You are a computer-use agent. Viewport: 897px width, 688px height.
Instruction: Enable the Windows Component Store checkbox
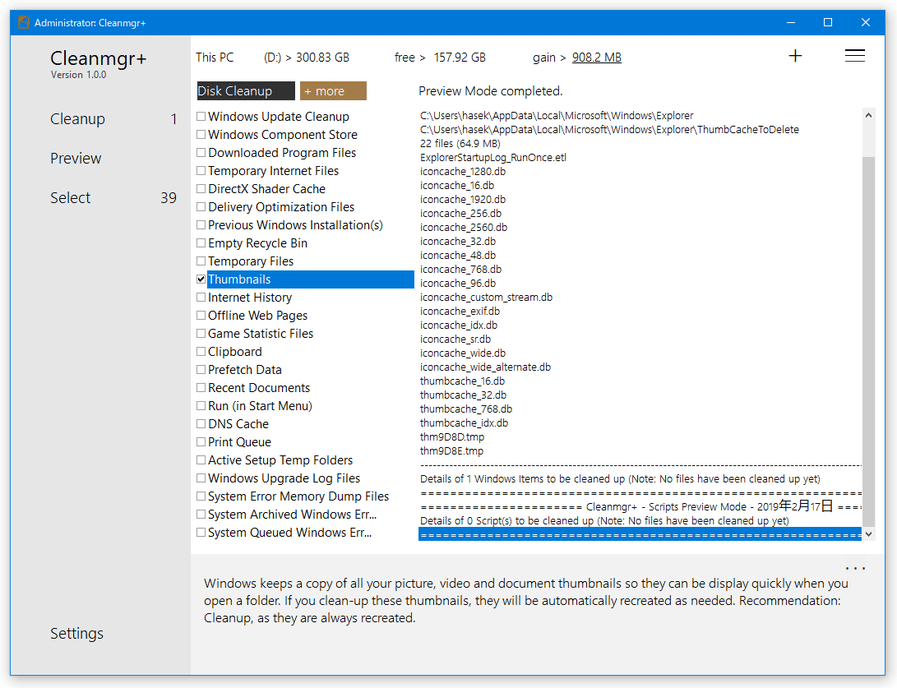coord(201,135)
